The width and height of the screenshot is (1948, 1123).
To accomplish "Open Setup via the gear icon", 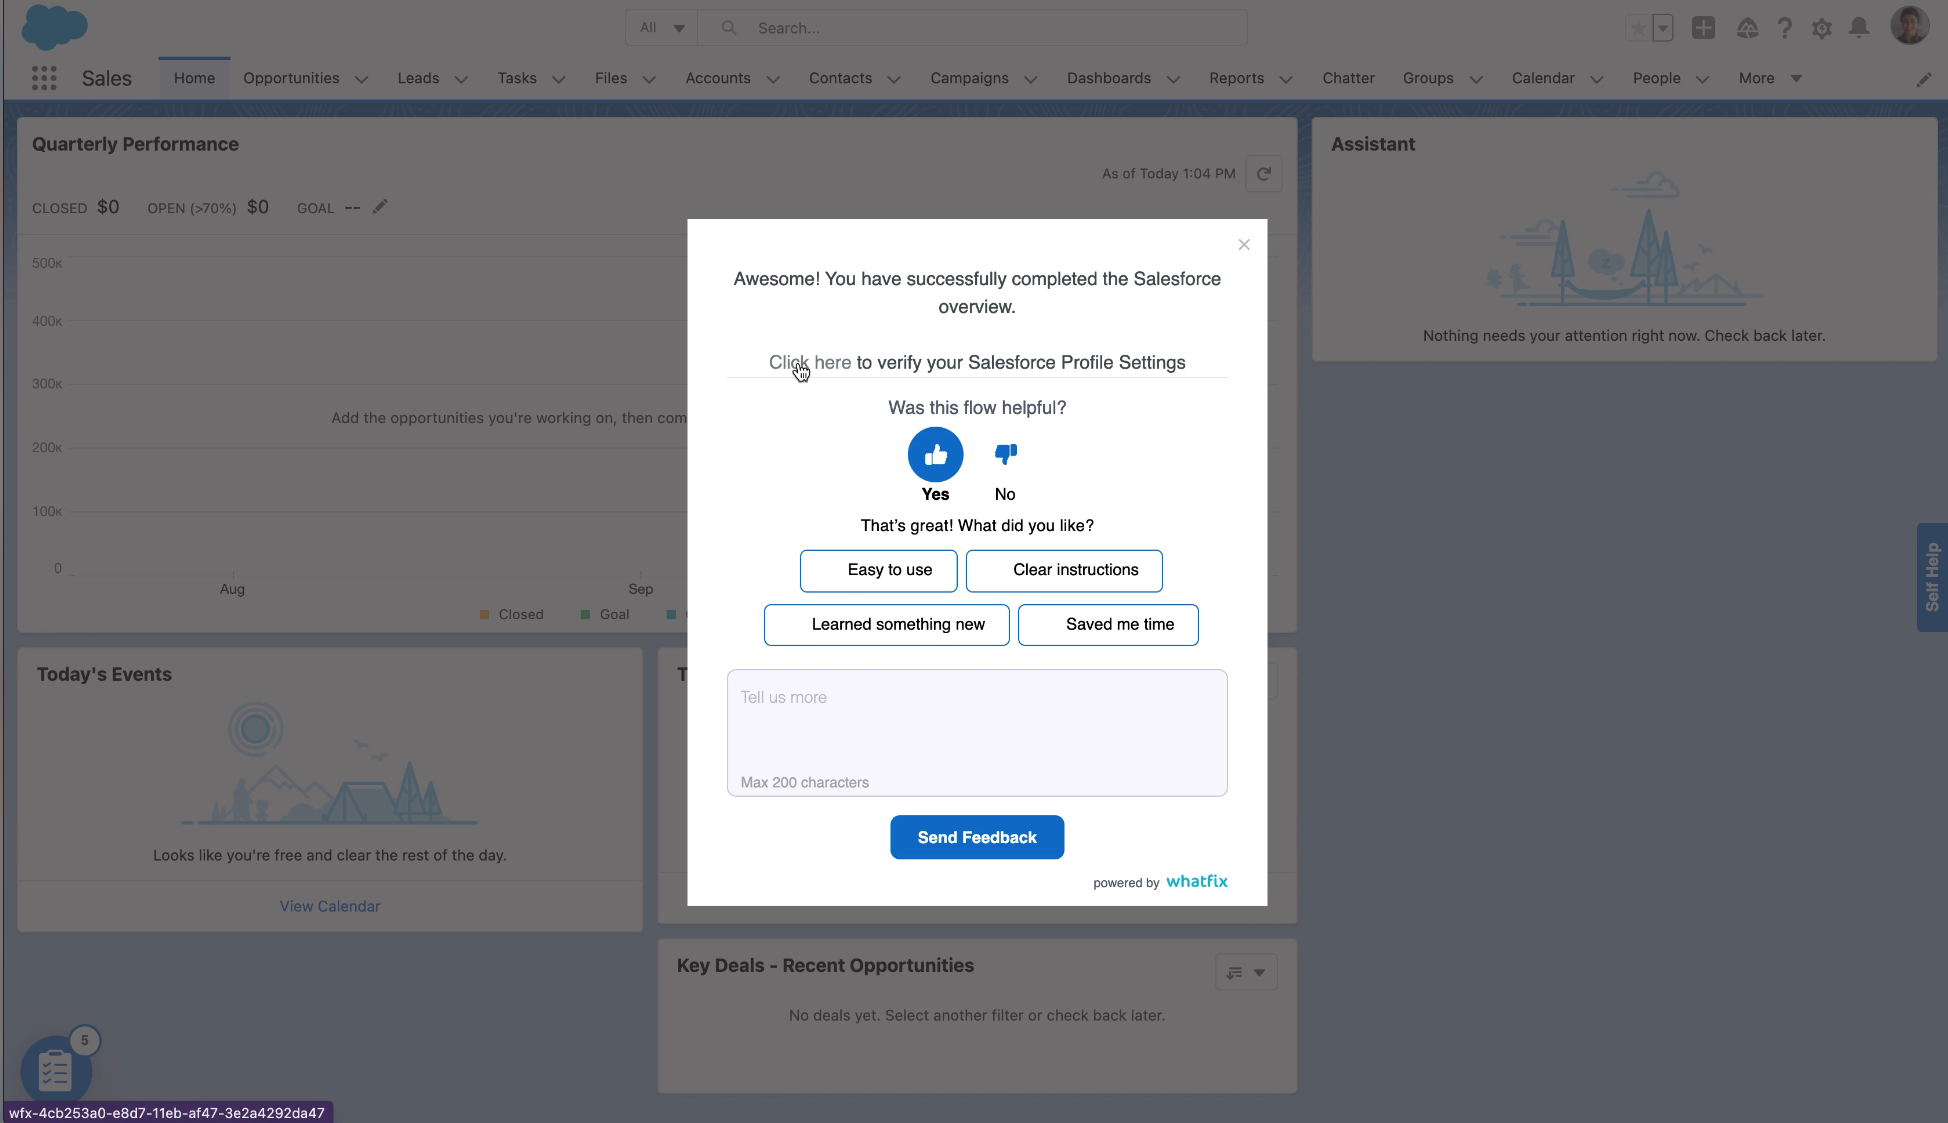I will (1822, 28).
